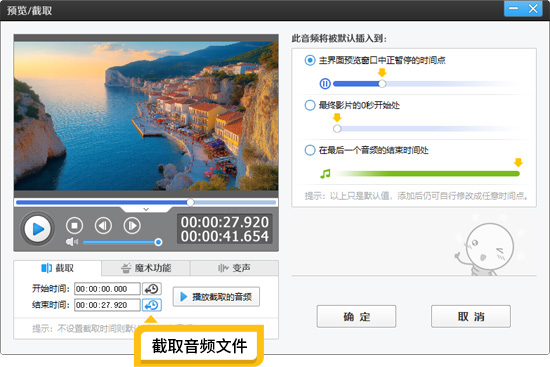
Task: Switch to the 变声 tab
Action: (234, 268)
